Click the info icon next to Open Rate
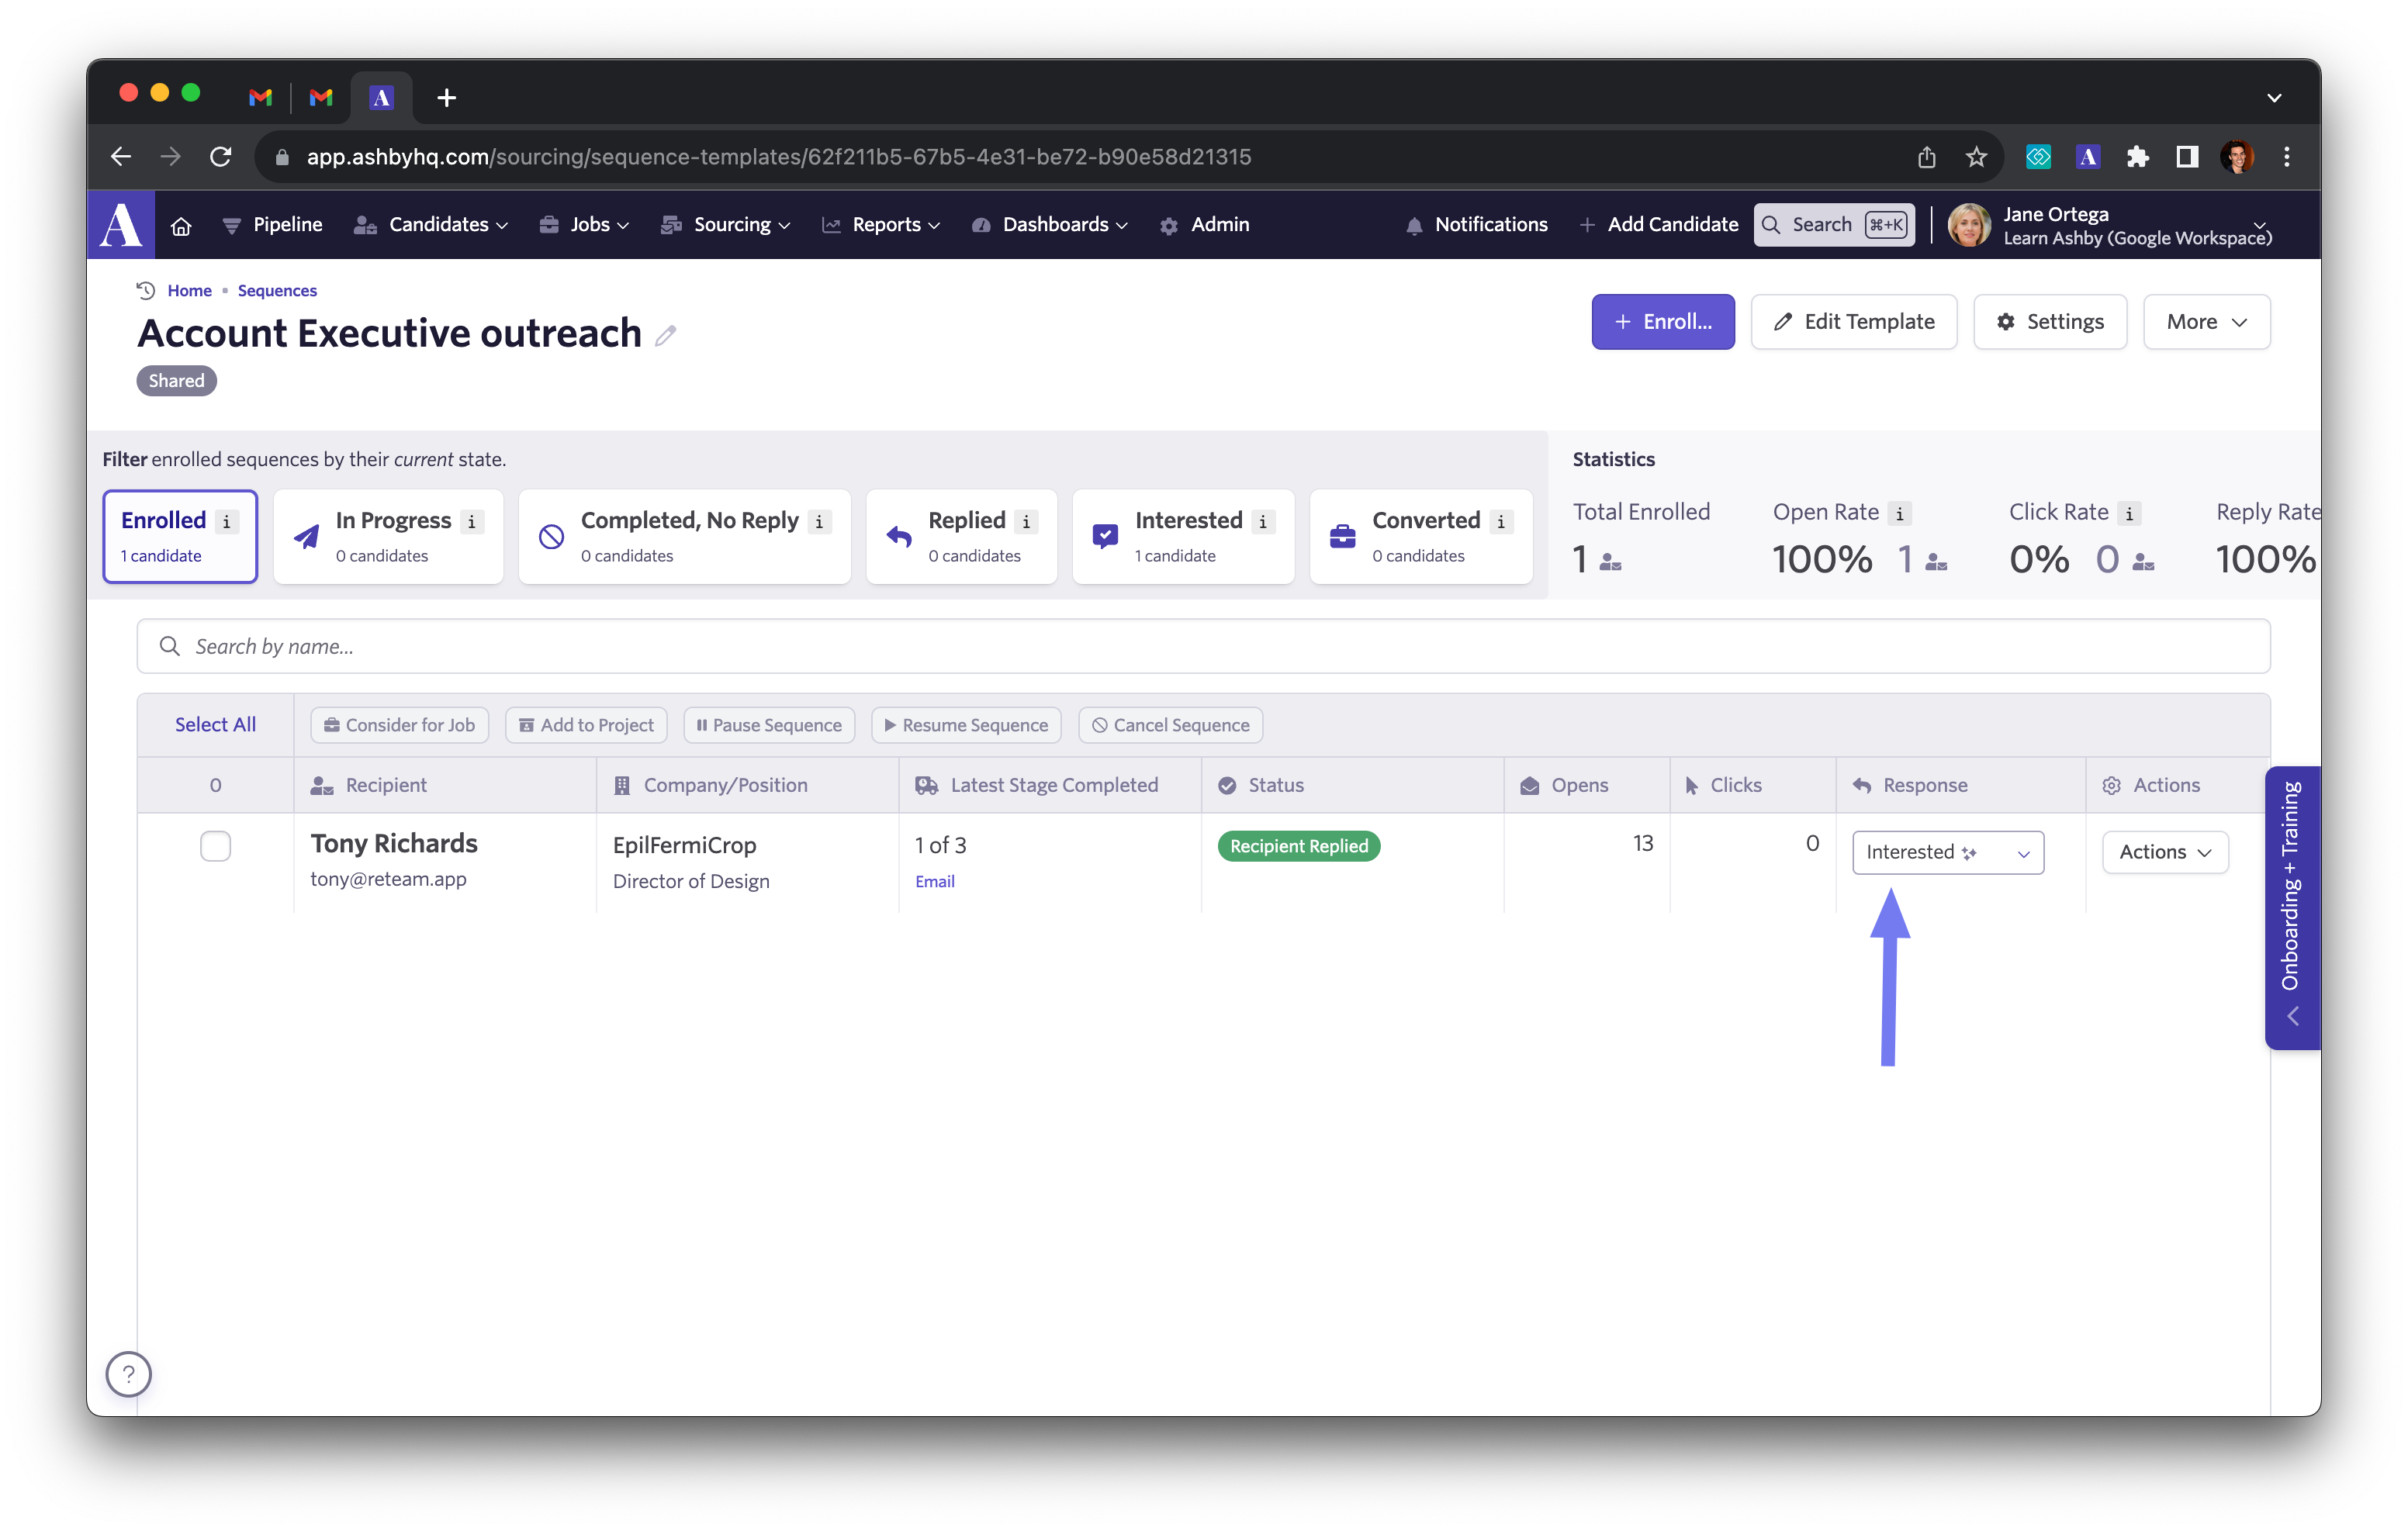The width and height of the screenshot is (2408, 1531). pos(1899,514)
